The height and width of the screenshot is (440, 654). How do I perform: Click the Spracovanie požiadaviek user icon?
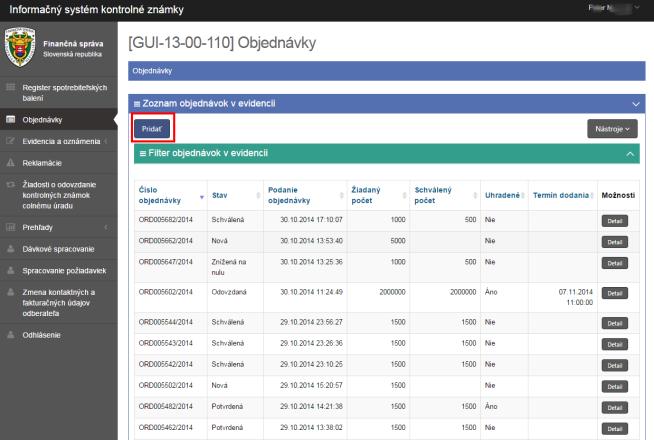pos(11,271)
